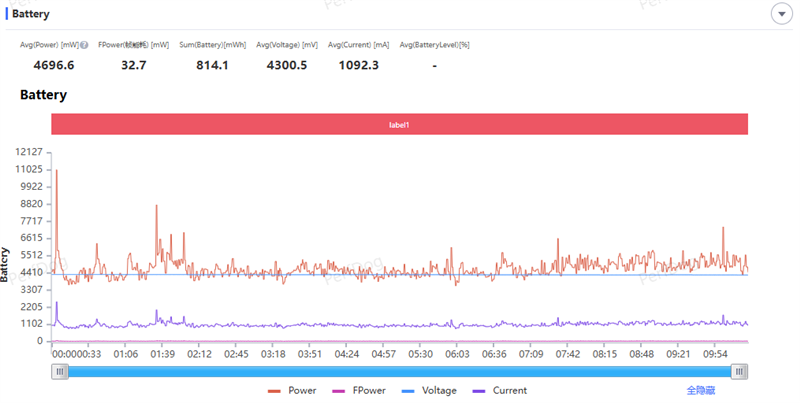
Task: Click the FPower value 32.7
Action: coord(133,65)
